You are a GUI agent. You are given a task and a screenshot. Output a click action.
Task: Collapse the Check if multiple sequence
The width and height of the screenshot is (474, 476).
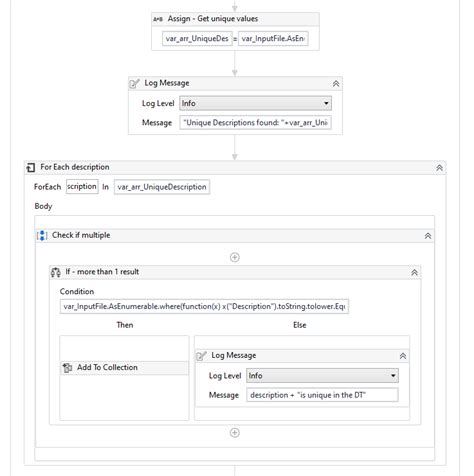pyautogui.click(x=428, y=236)
